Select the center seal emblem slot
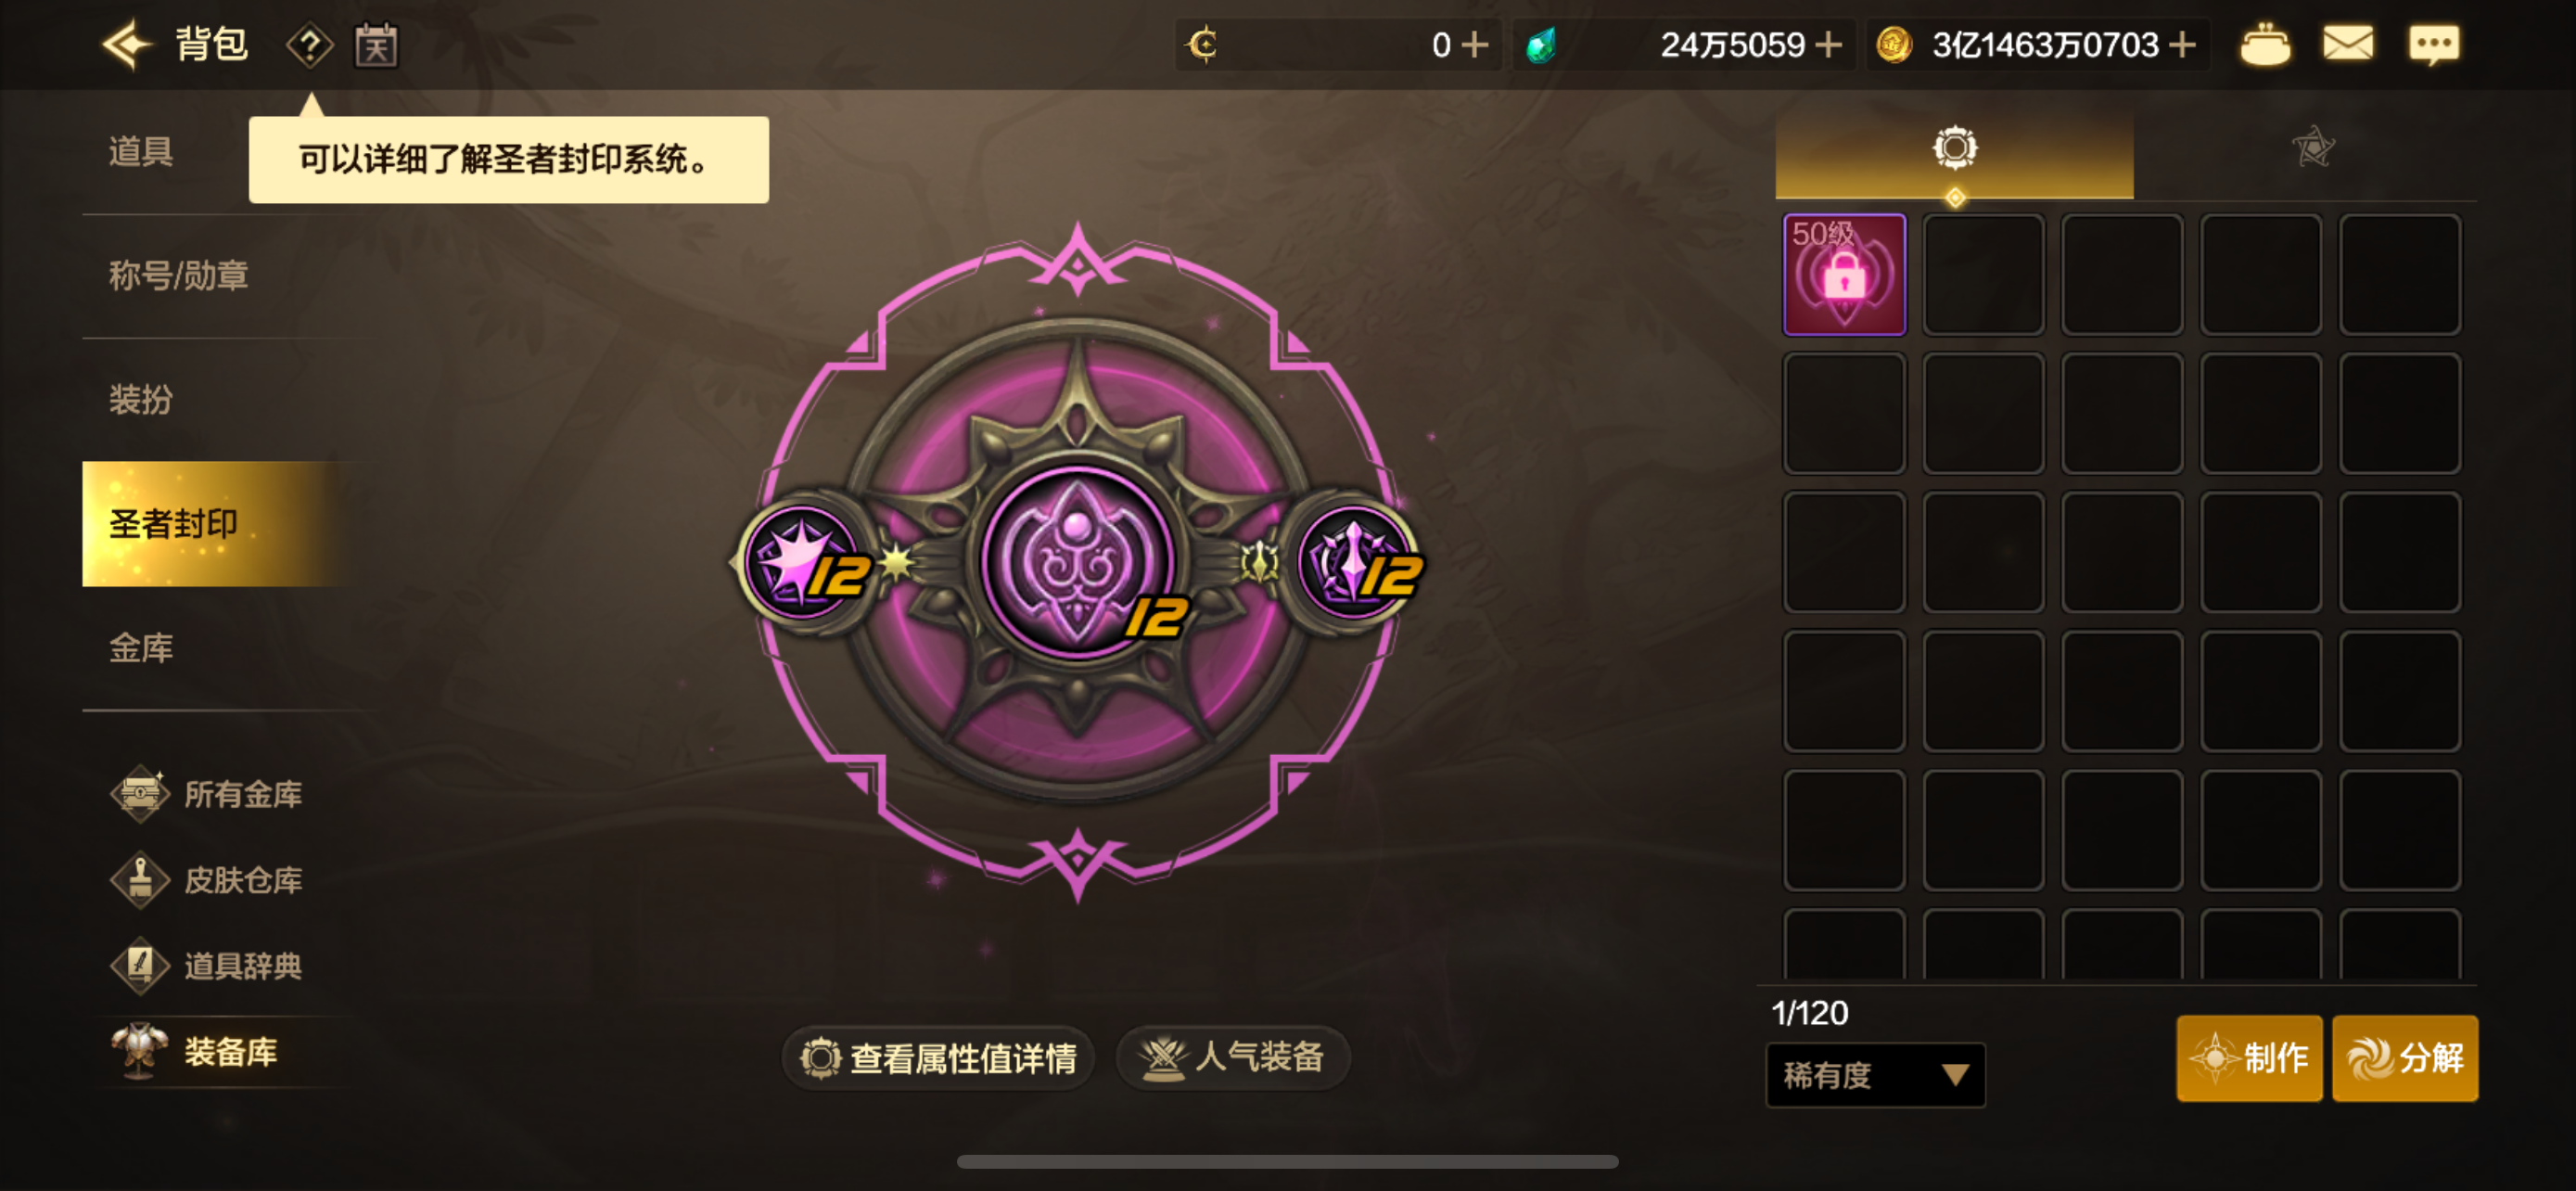Image resolution: width=2576 pixels, height=1191 pixels. 1077,562
